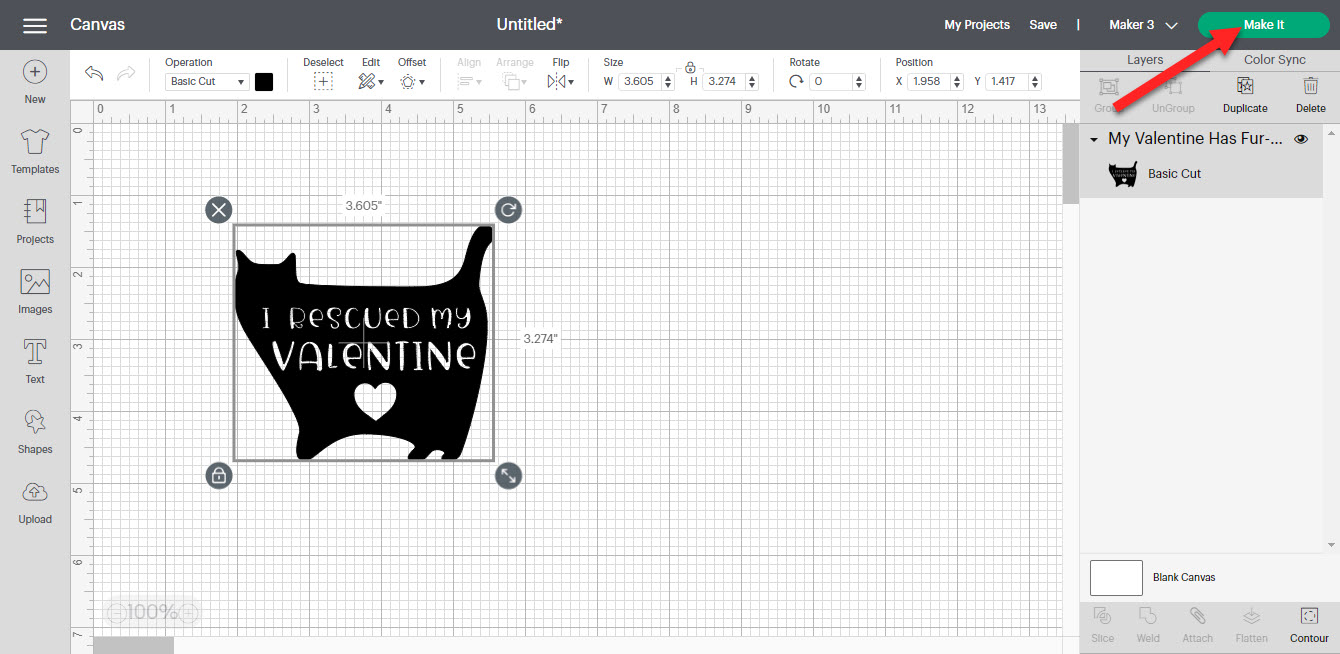
Task: Toggle size aspect ratio lock in toolbar
Action: pyautogui.click(x=690, y=67)
